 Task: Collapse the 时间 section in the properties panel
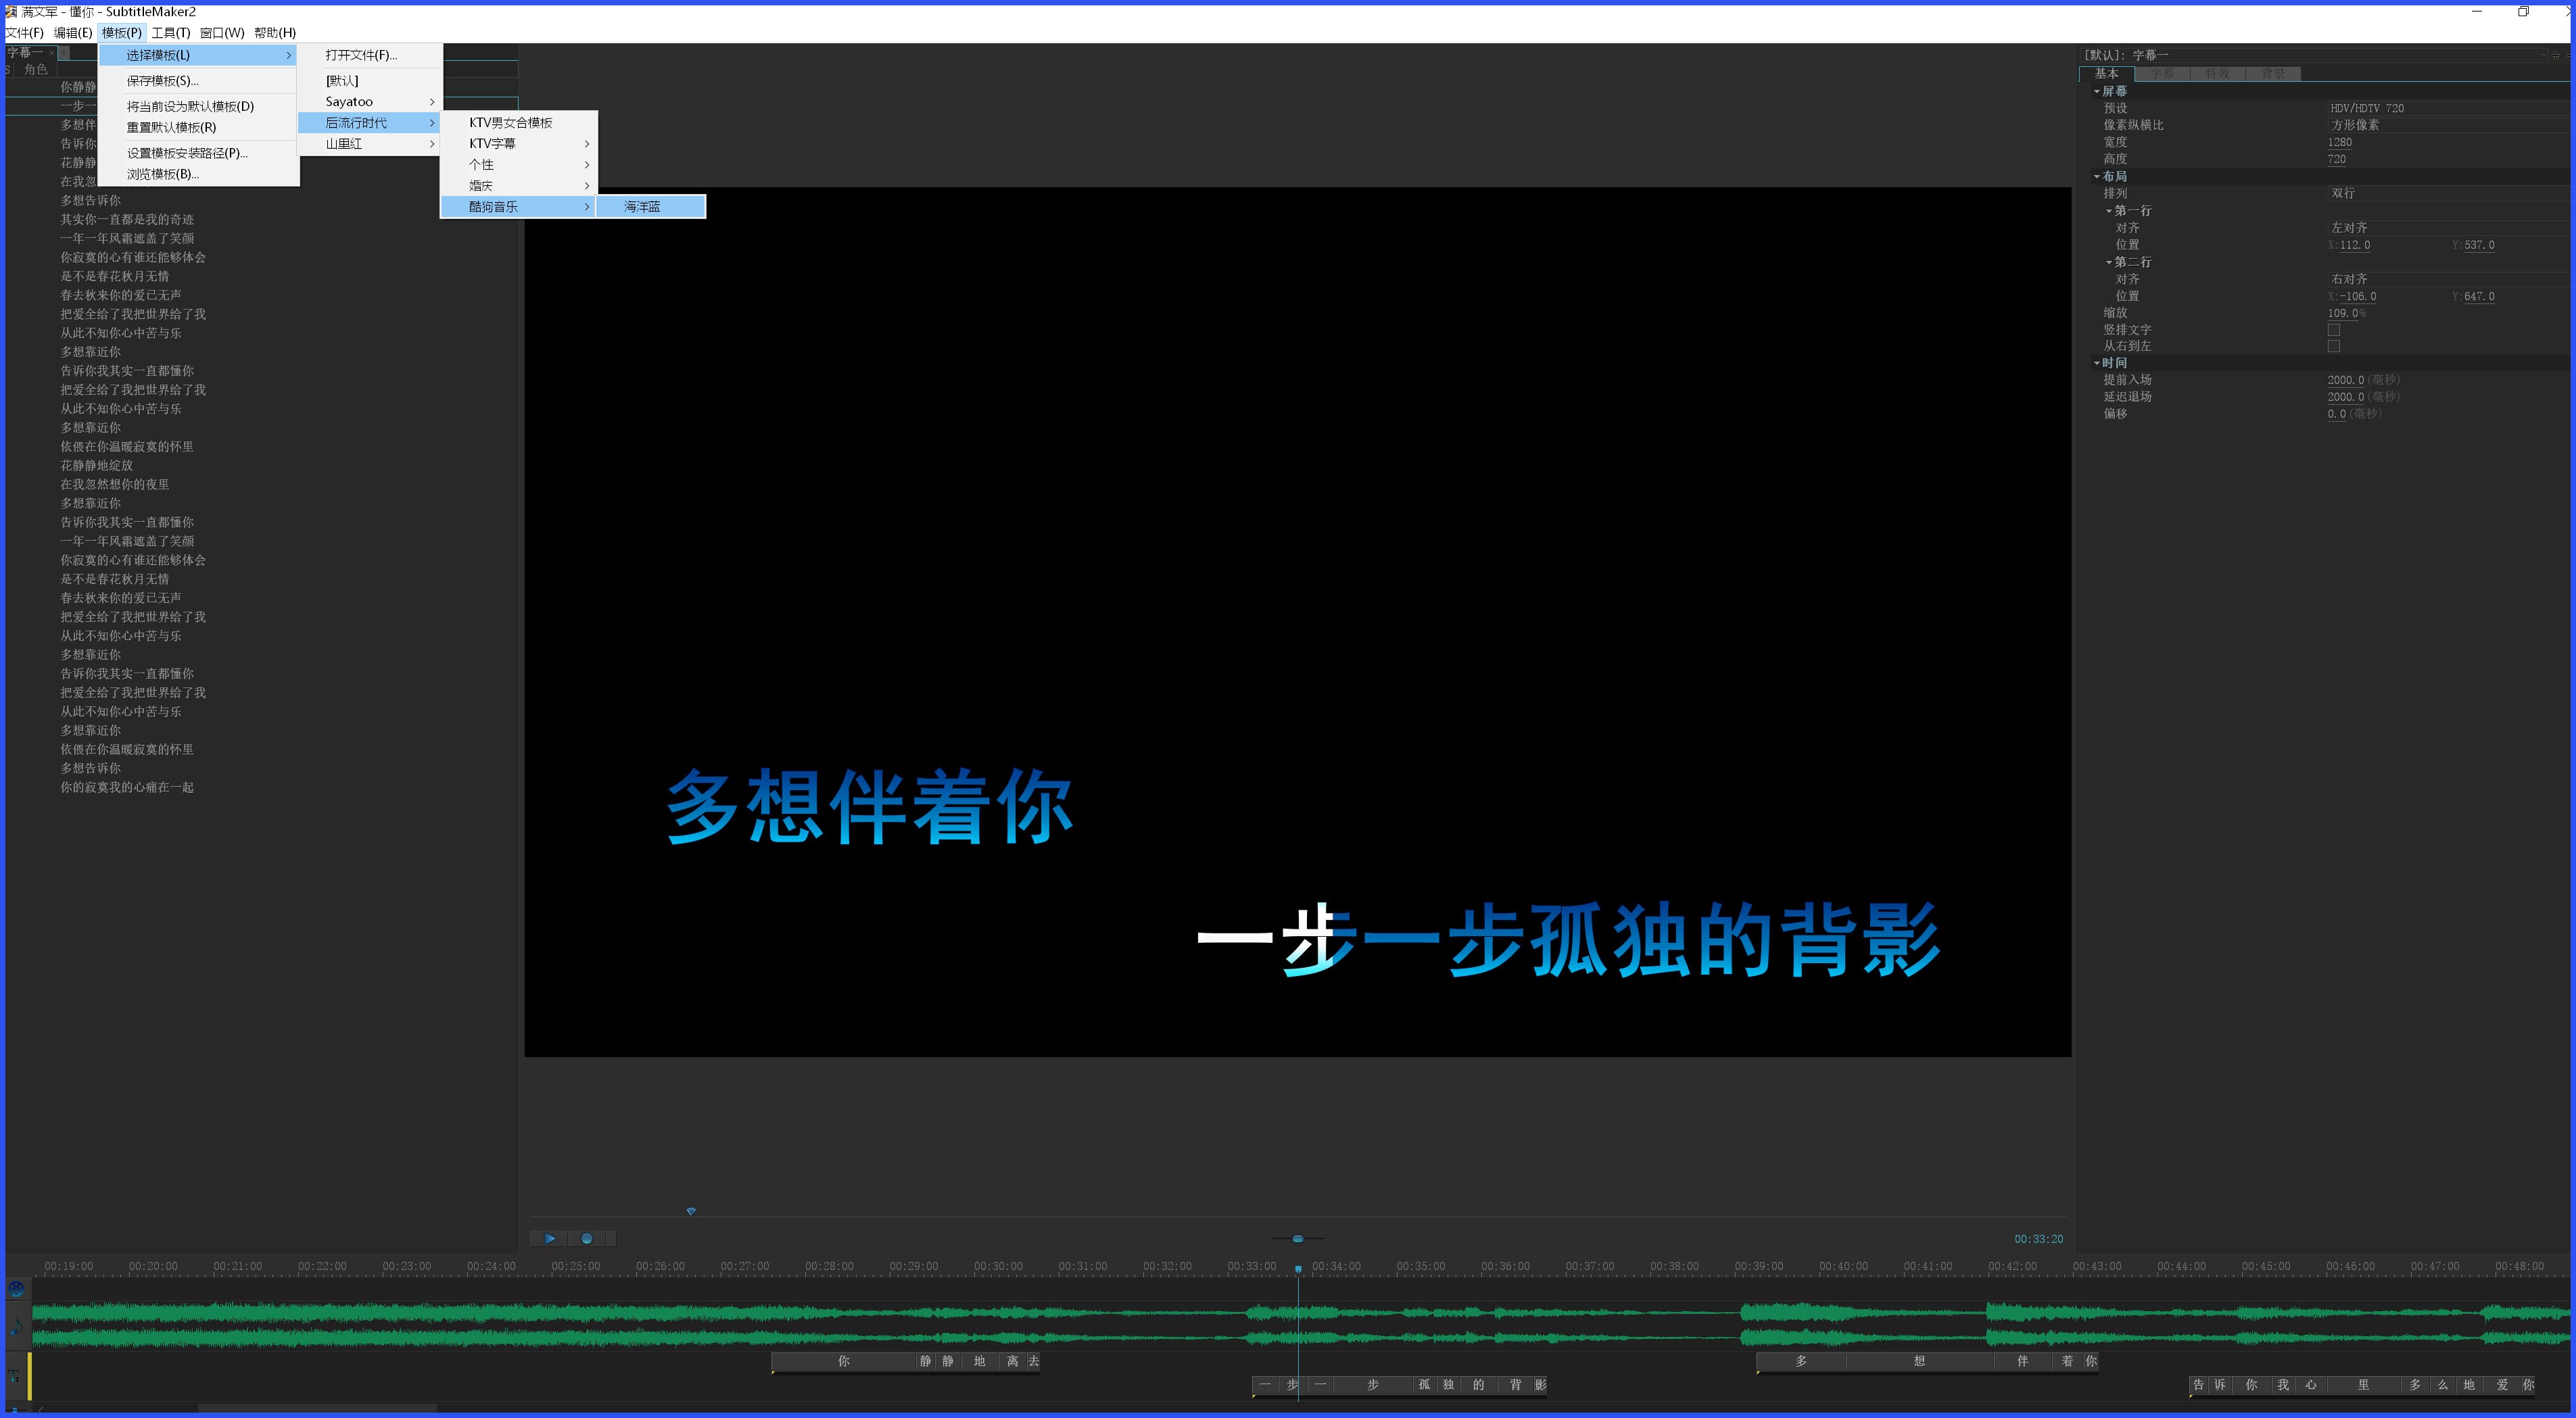2098,362
